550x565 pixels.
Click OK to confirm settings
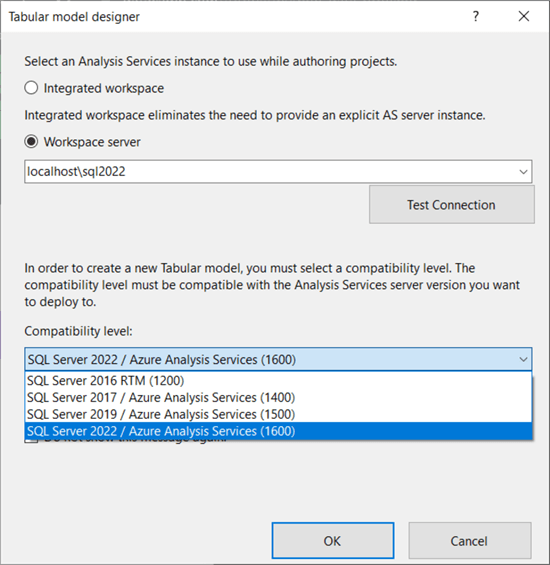(333, 540)
